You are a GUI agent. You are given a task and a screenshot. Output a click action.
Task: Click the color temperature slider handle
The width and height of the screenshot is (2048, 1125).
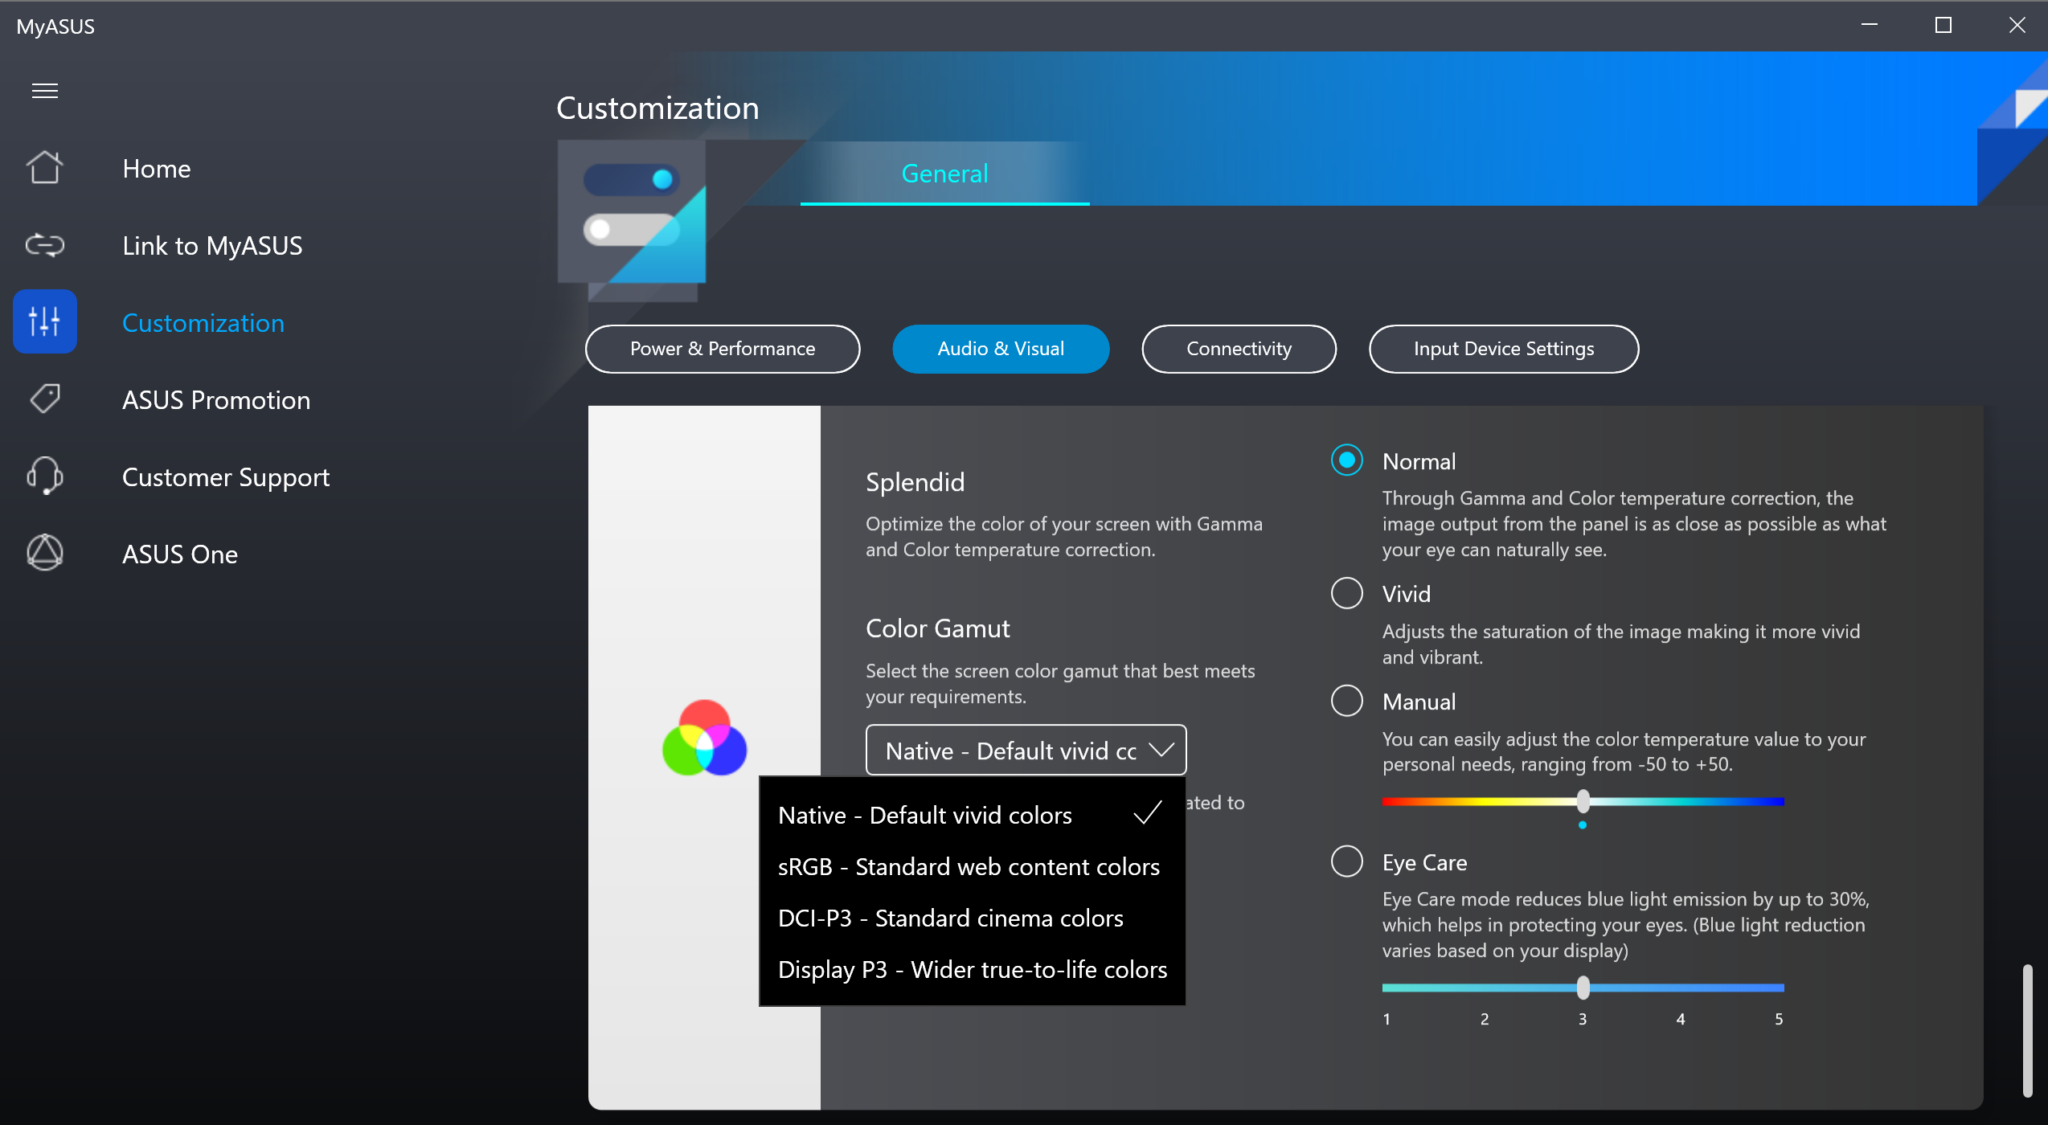click(x=1583, y=801)
